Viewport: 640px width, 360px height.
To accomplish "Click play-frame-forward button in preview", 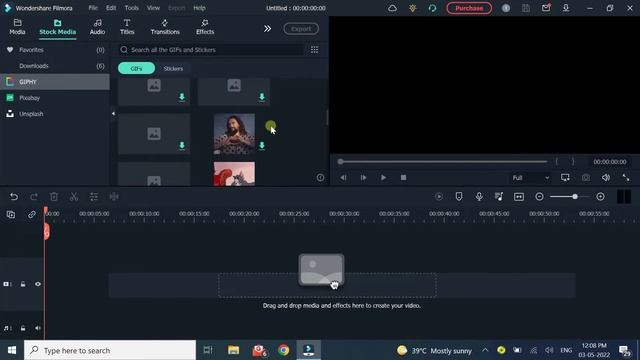I will 363,178.
